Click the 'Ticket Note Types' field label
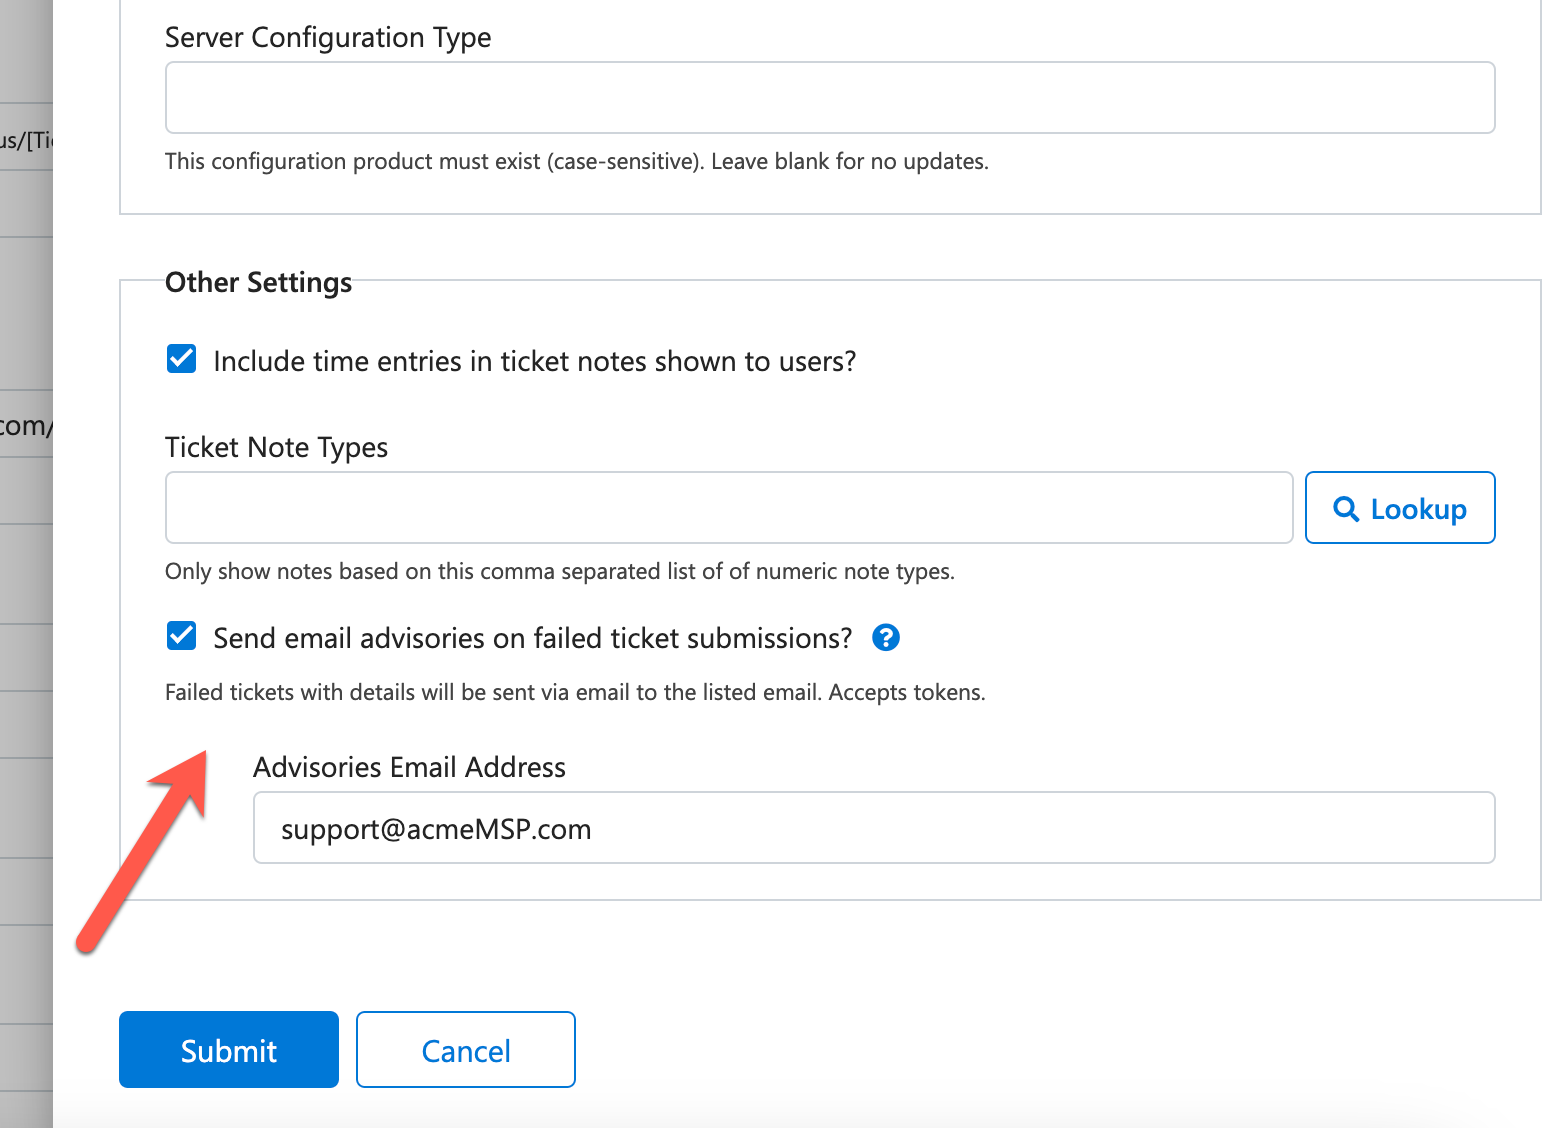 point(276,447)
